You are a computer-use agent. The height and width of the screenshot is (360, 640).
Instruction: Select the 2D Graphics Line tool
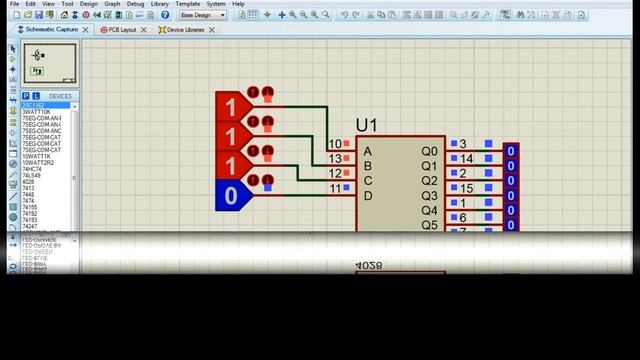coord(13,196)
